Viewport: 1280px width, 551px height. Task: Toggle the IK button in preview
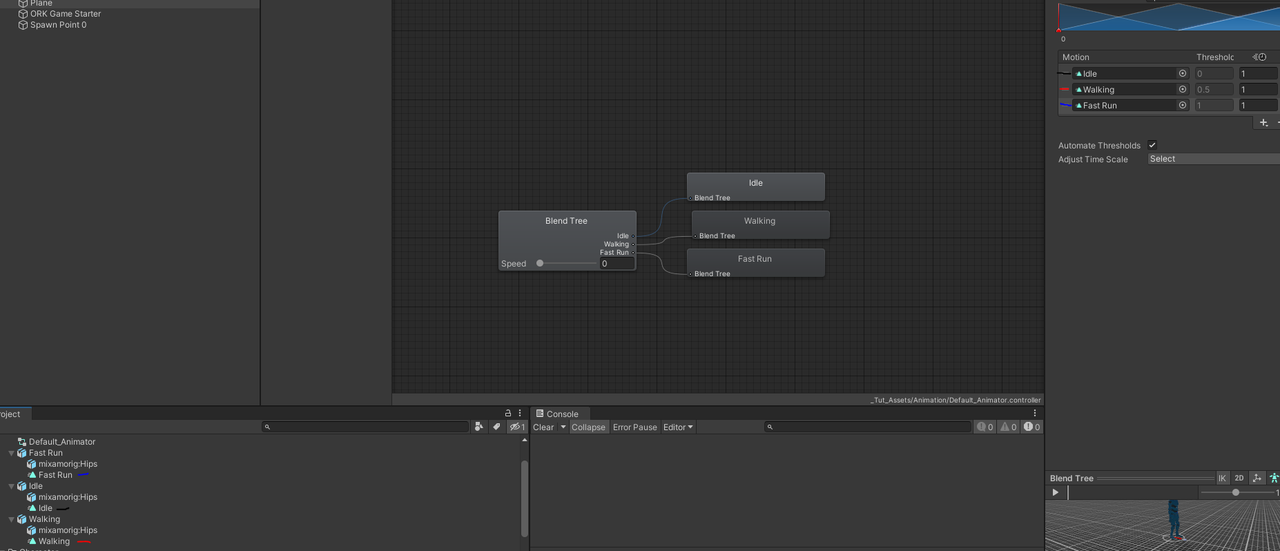pos(1222,478)
